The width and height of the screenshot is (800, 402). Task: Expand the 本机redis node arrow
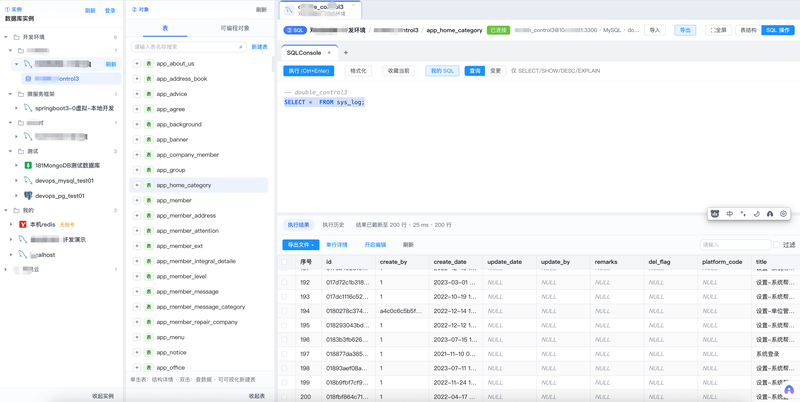tap(11, 224)
